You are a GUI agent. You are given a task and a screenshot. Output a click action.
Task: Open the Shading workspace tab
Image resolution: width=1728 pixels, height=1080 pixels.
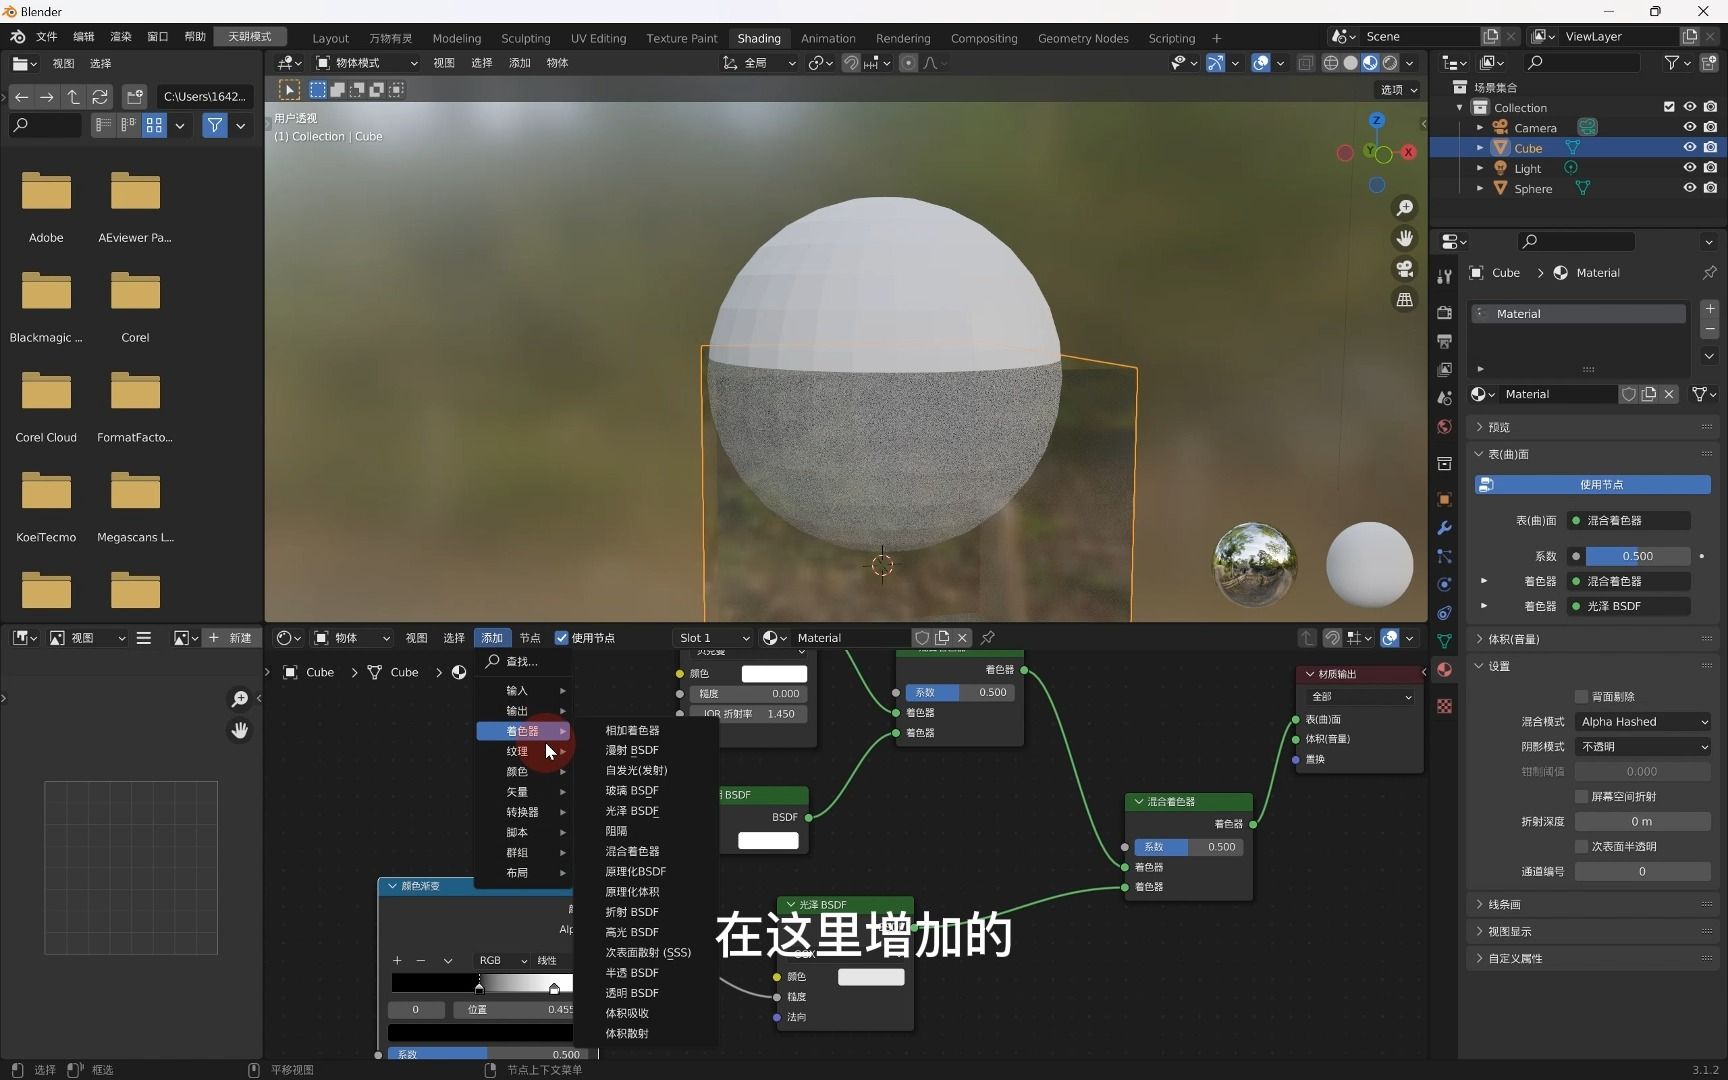tap(759, 38)
